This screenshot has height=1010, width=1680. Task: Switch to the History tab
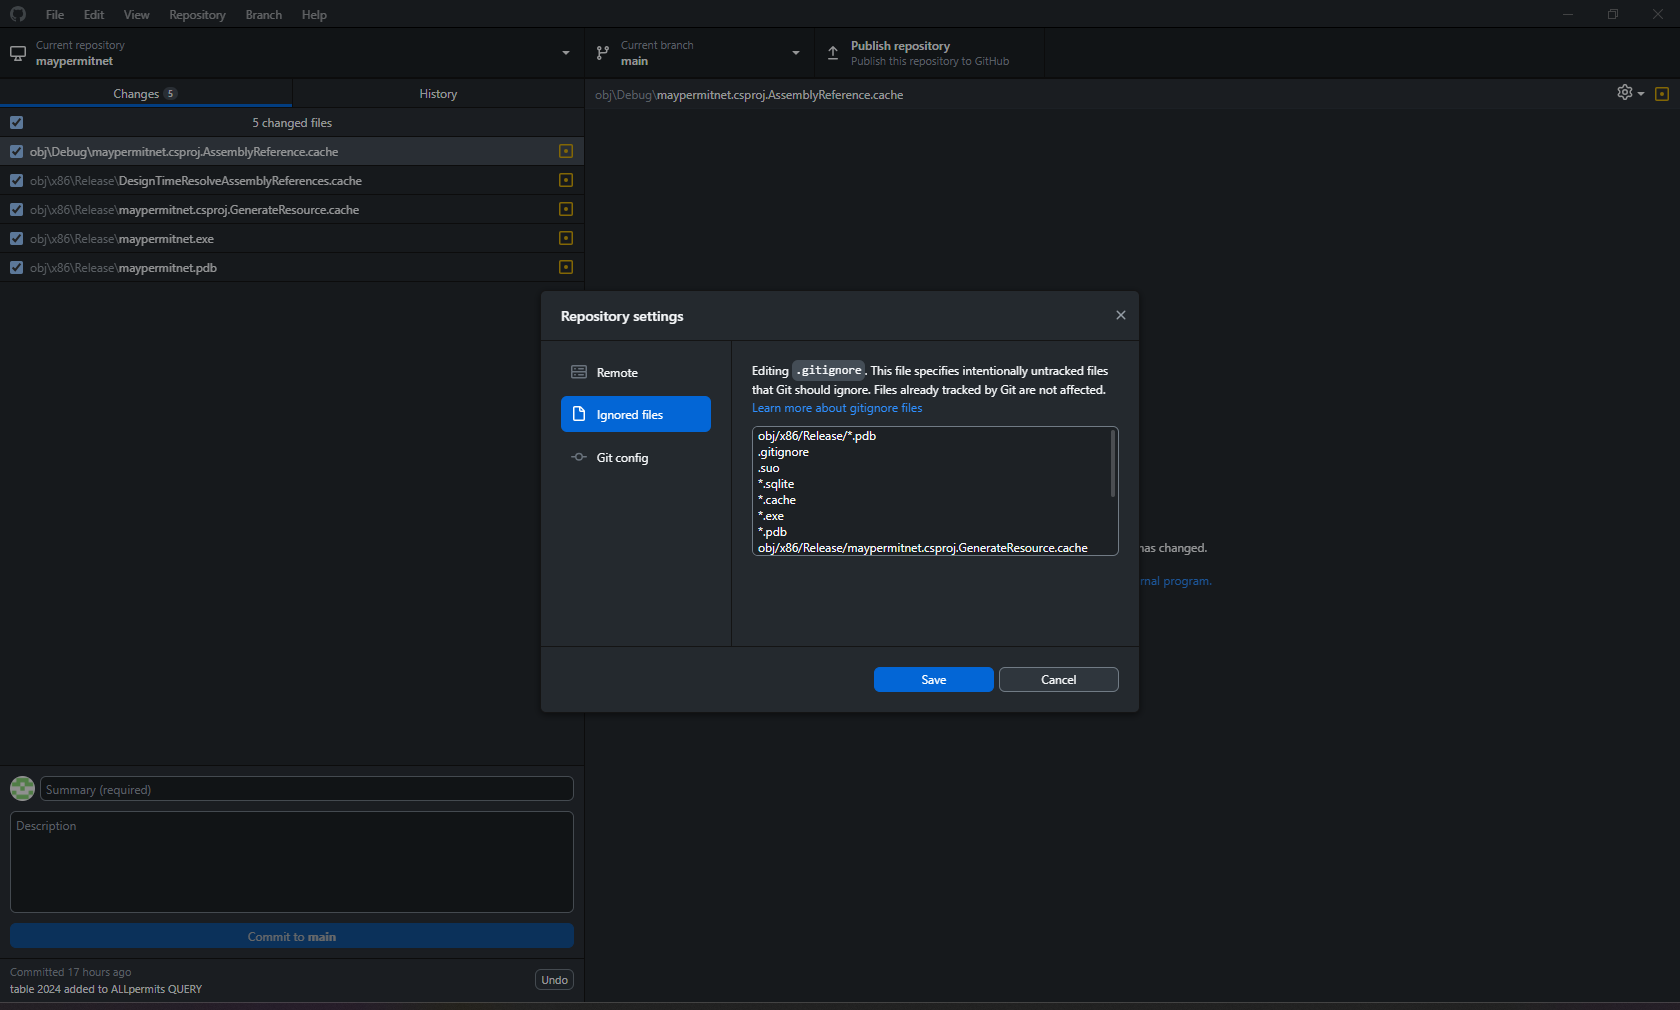pos(437,93)
